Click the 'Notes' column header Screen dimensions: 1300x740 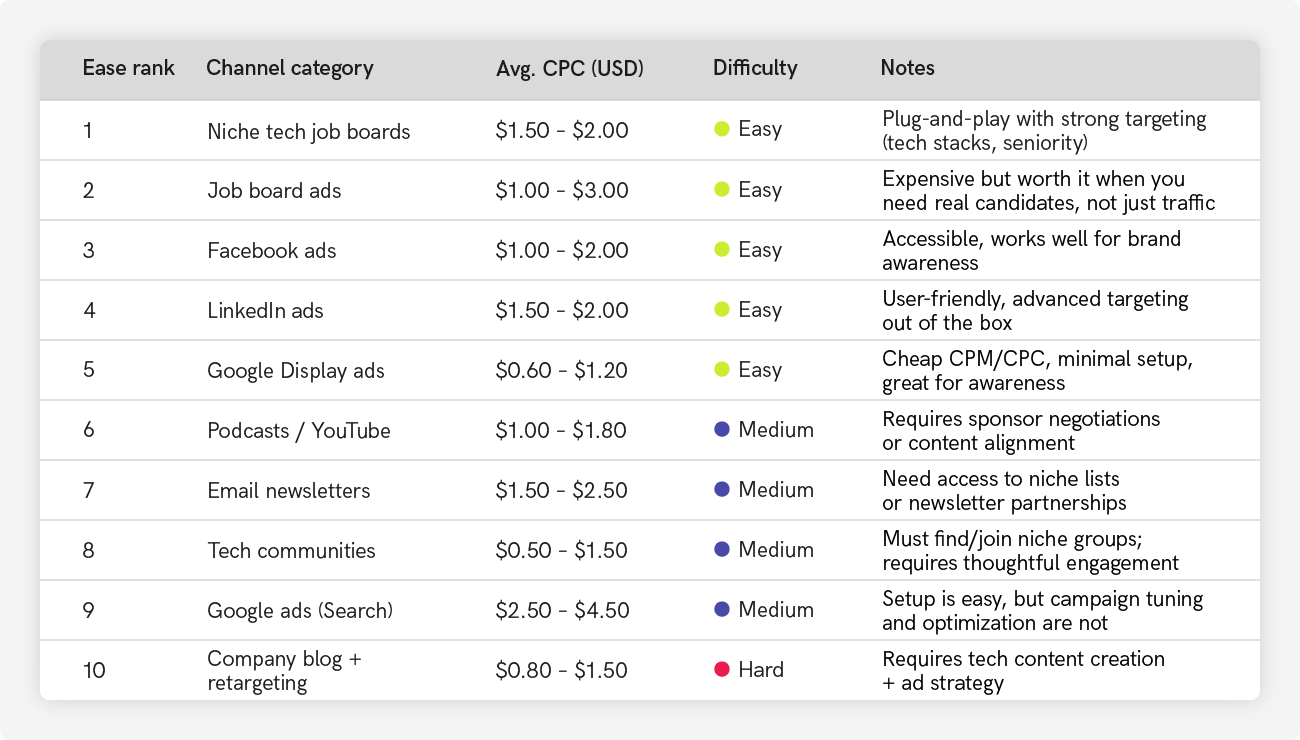[x=908, y=68]
